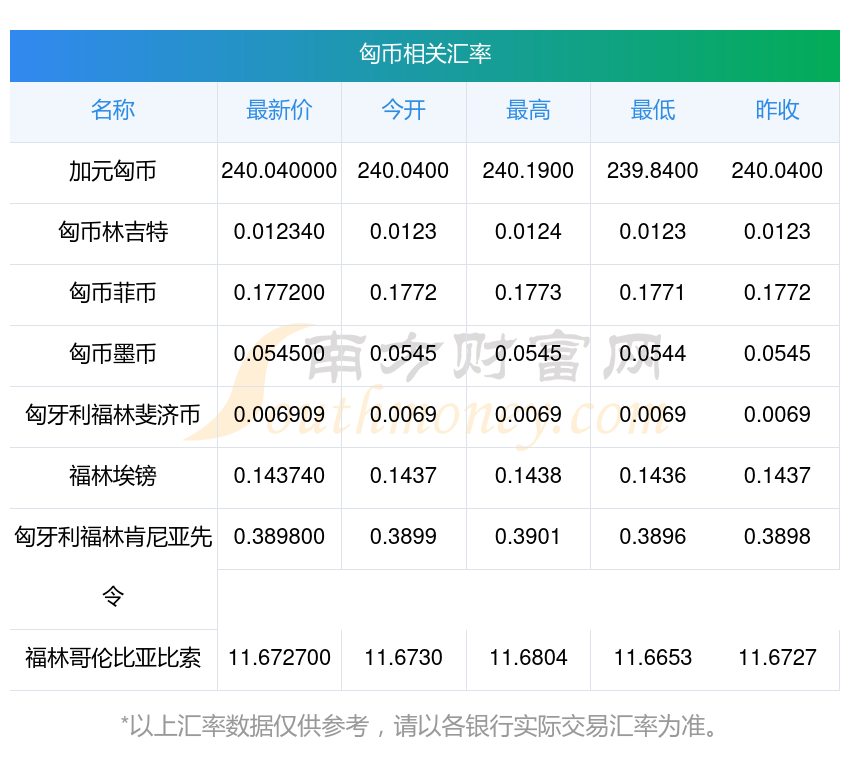Select the 11.6804 highest price cell
This screenshot has height=757, width=850.
pos(528,658)
